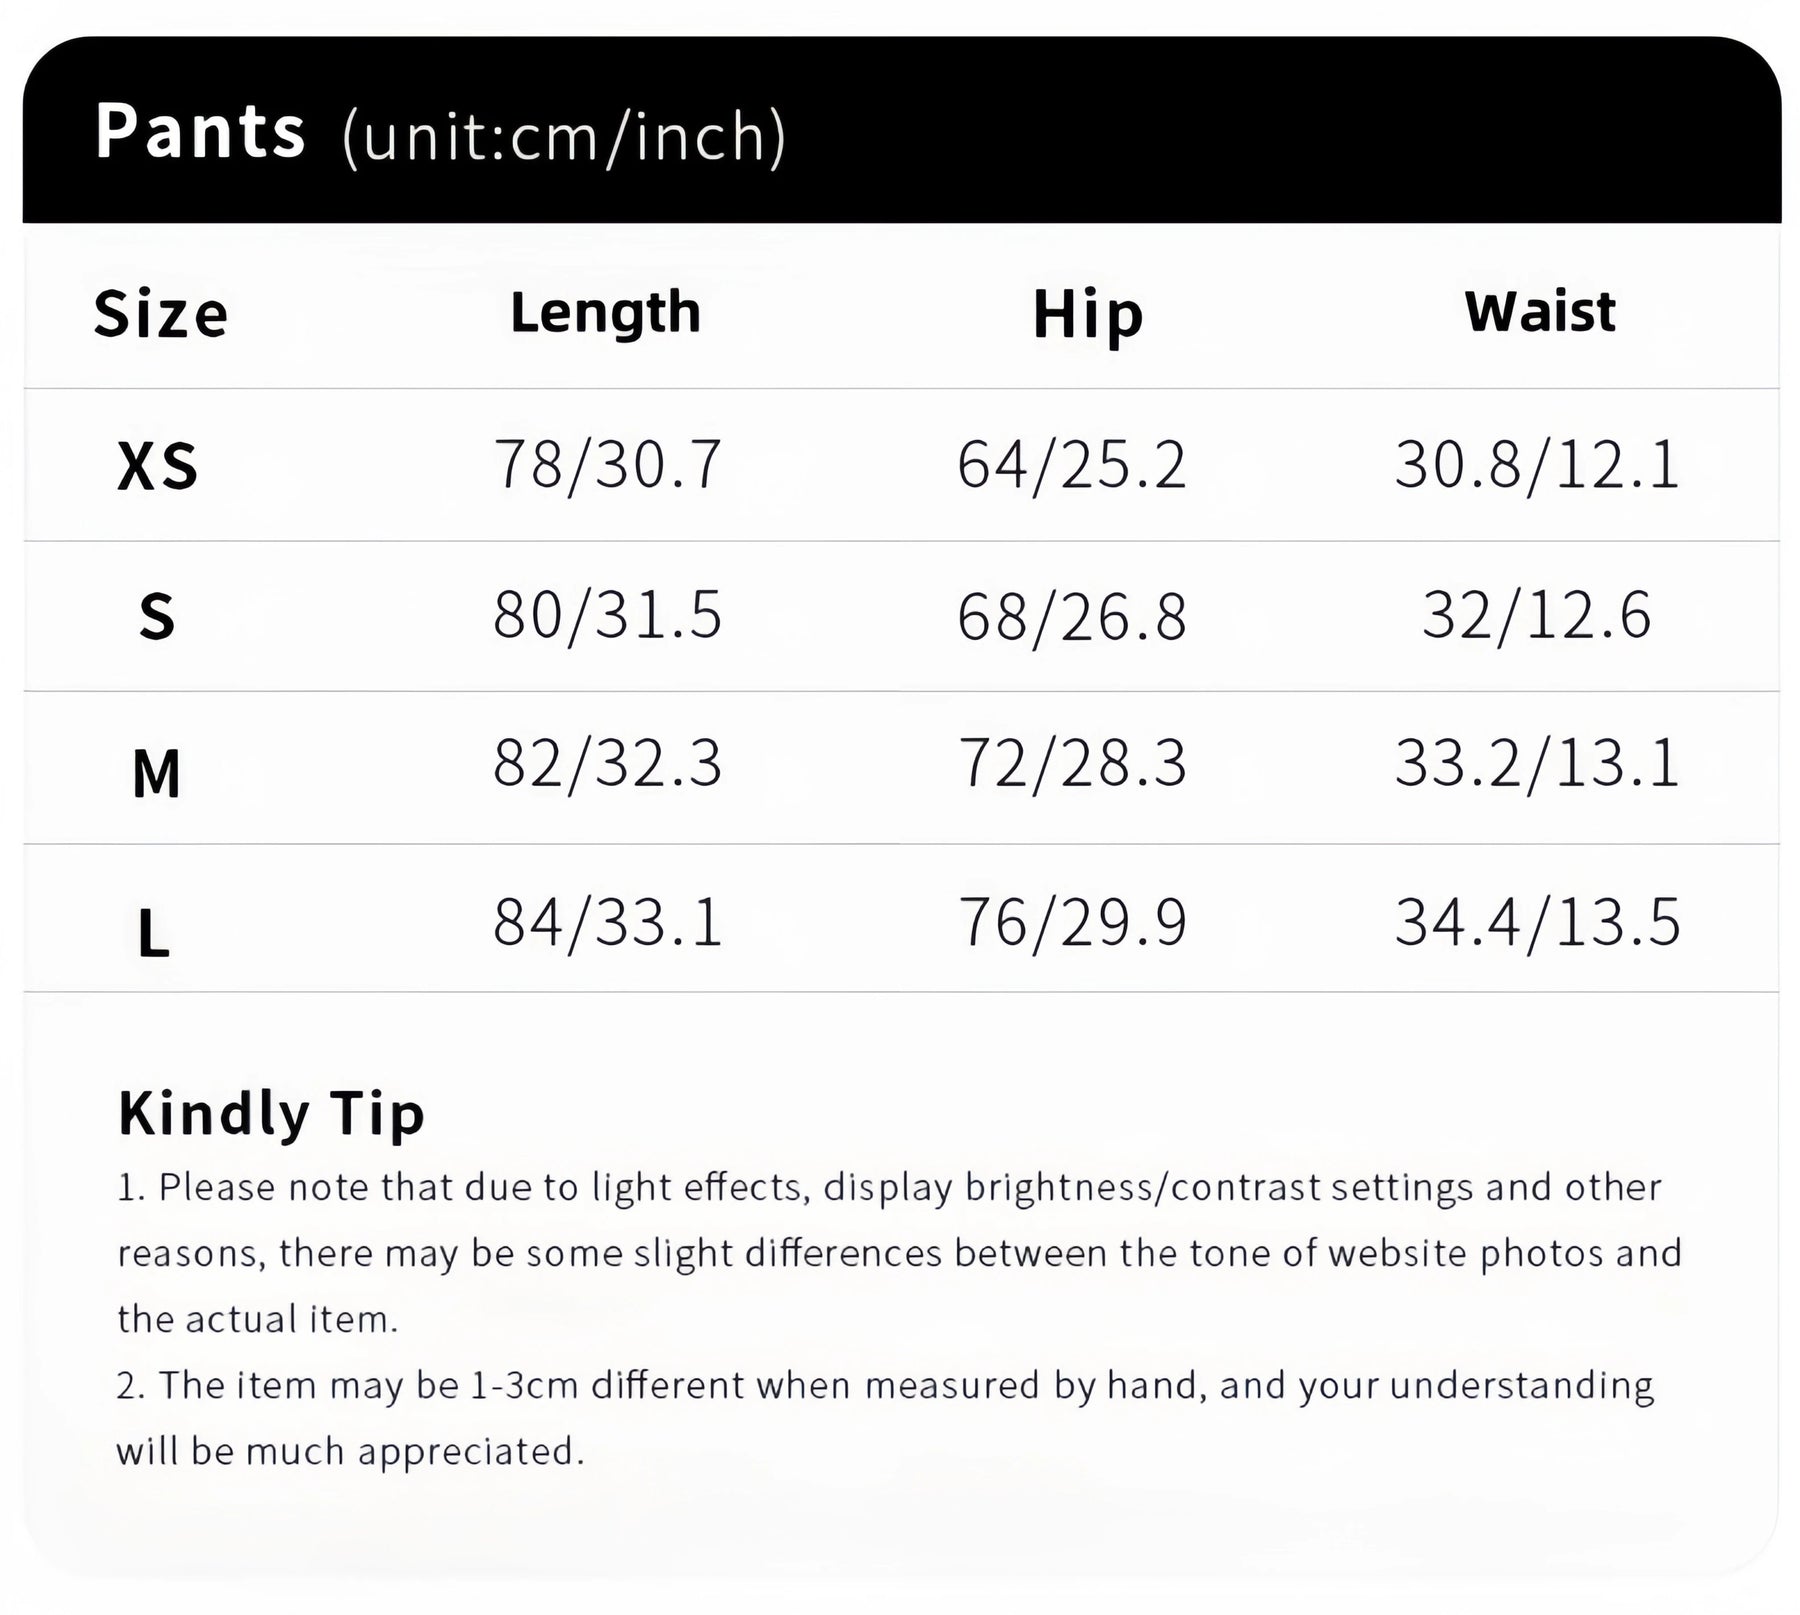Click the L length value 84/33.1
This screenshot has width=1800, height=1615.
point(607,922)
